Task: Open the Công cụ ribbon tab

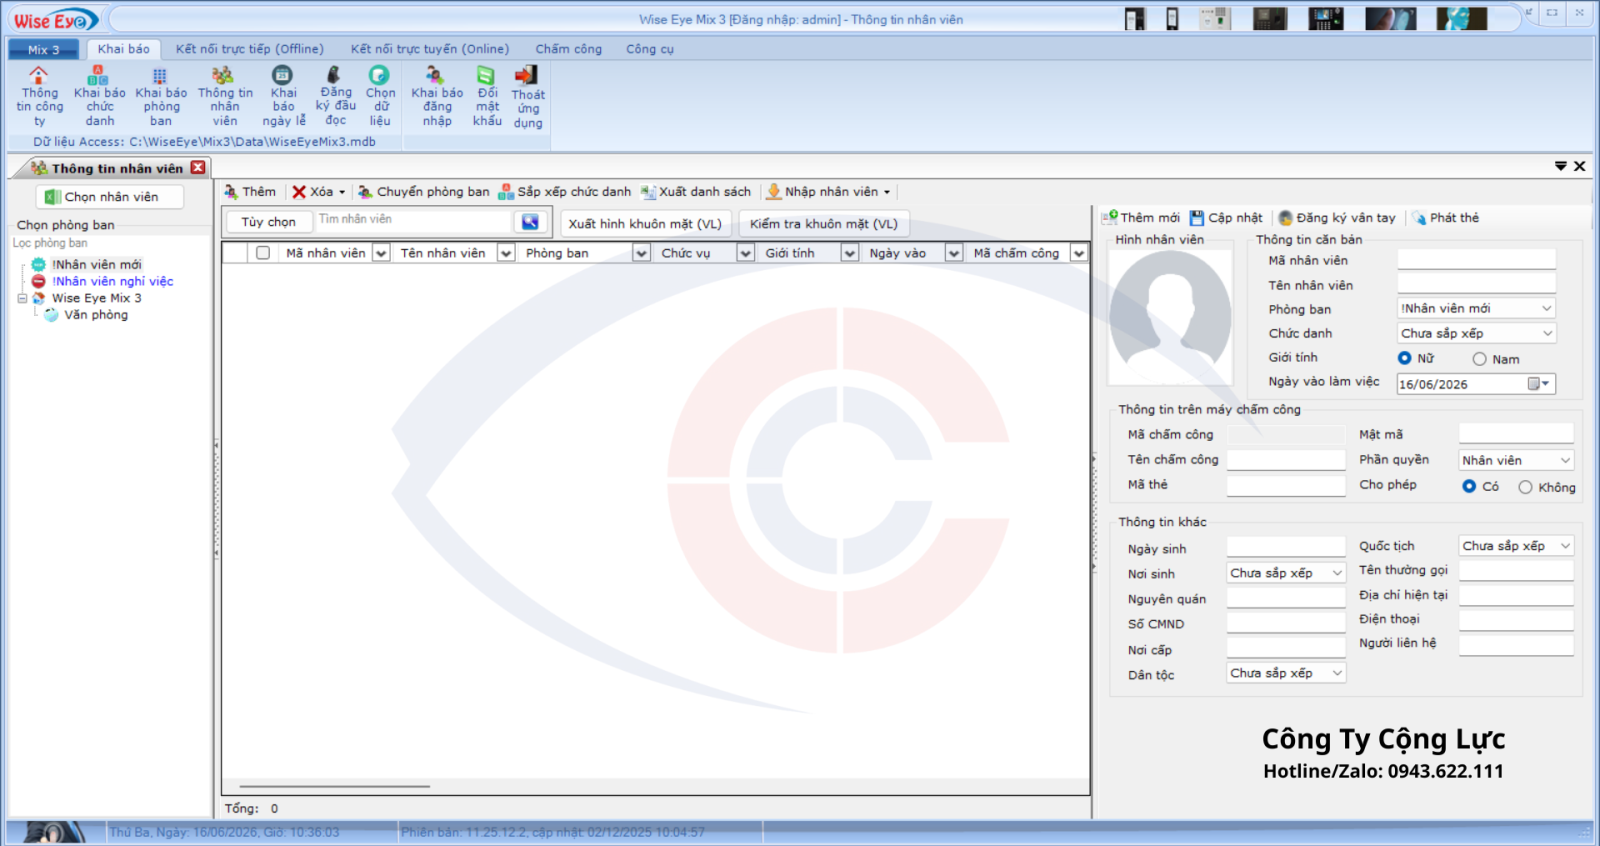Action: point(650,49)
